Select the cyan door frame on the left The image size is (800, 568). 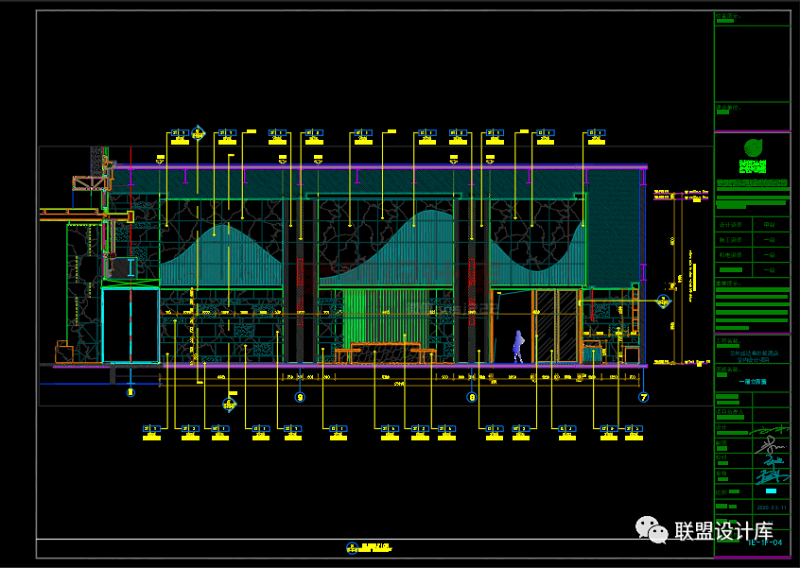point(130,326)
